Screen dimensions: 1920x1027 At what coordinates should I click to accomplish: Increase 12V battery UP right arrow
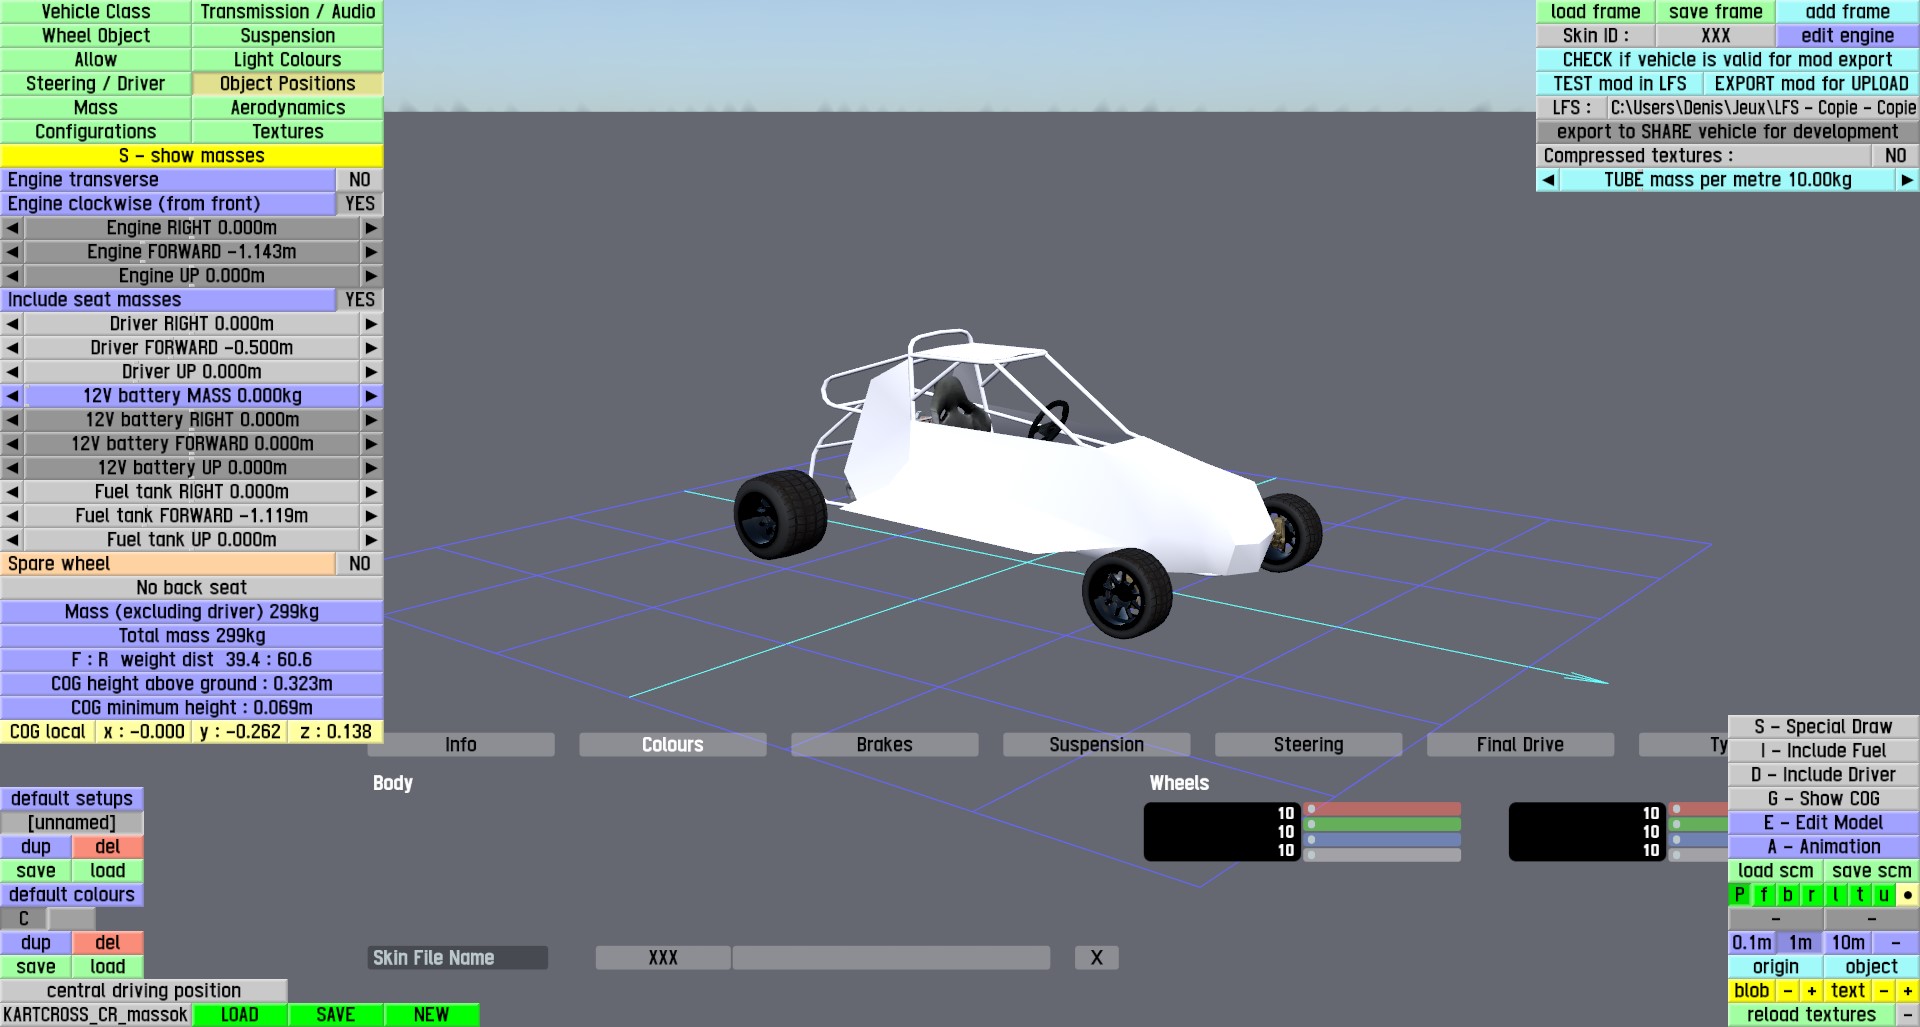[x=371, y=468]
